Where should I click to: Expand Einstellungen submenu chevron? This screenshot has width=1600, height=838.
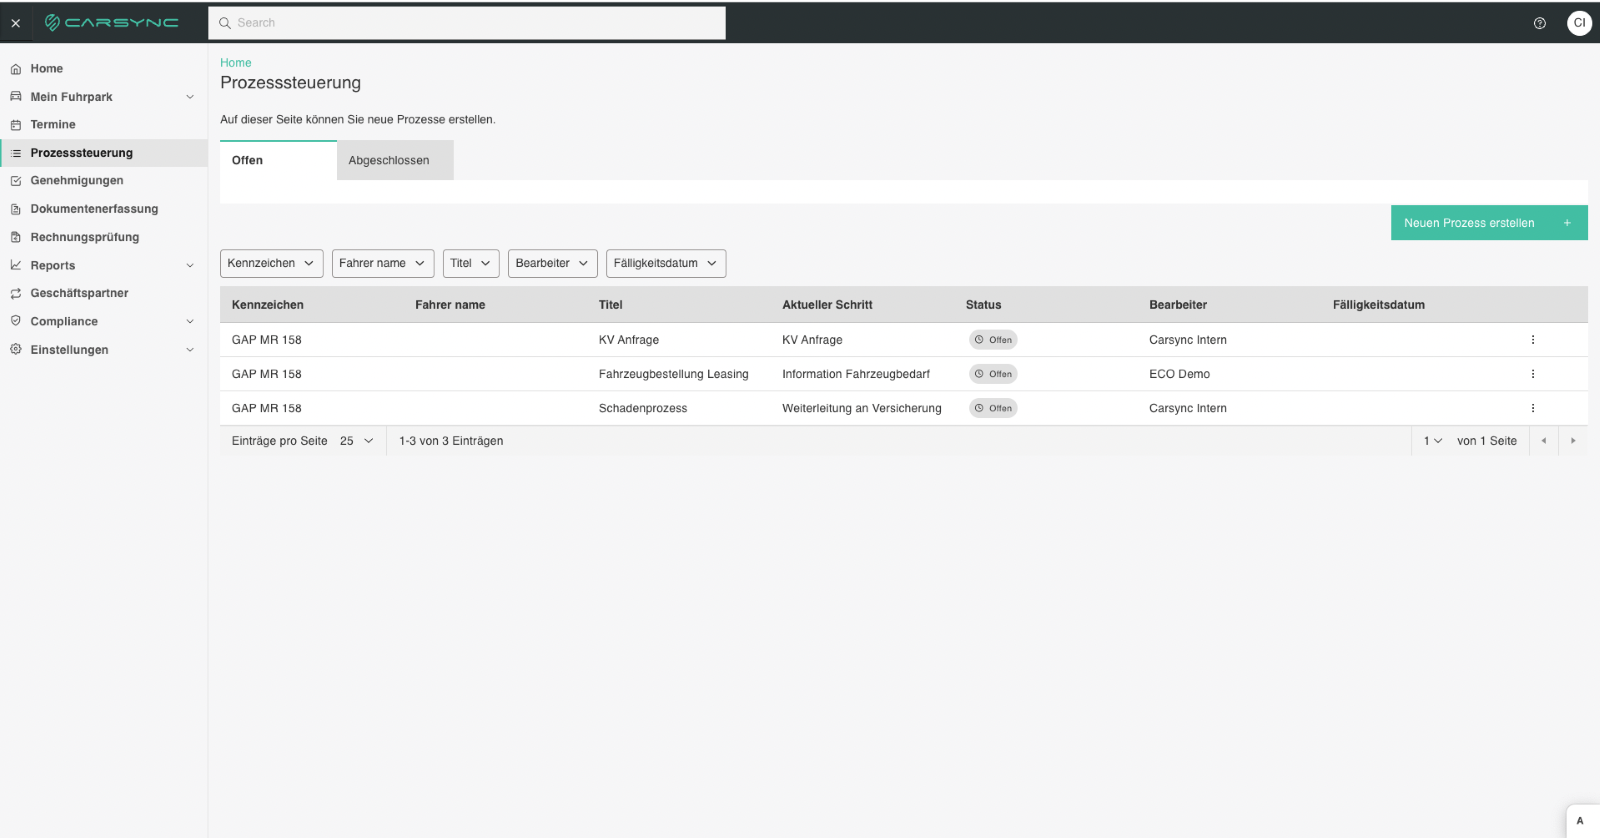(190, 349)
